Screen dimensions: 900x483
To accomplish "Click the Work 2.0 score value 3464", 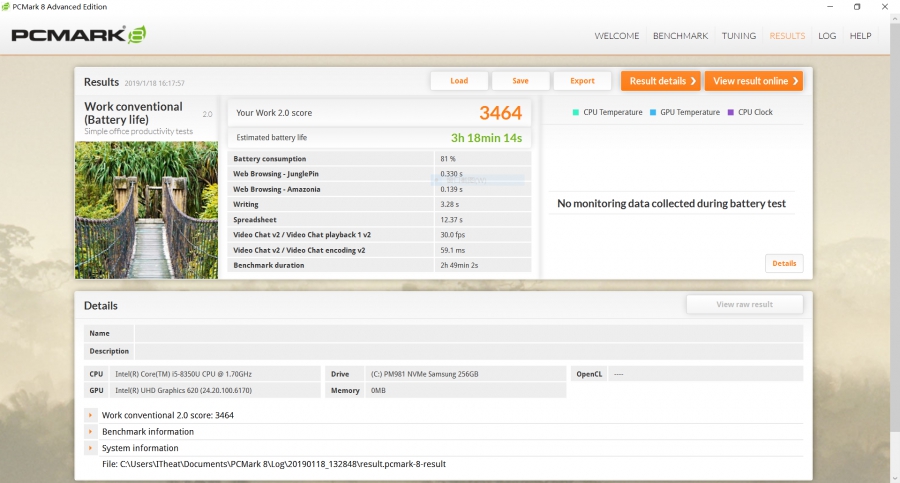I will pyautogui.click(x=501, y=113).
